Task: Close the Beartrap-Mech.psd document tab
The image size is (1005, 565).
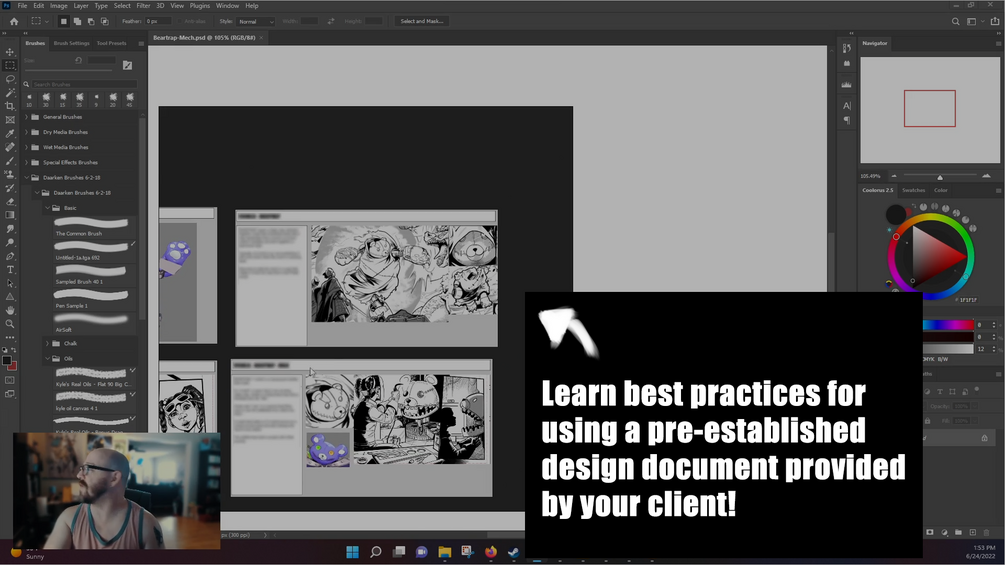Action: pyautogui.click(x=261, y=38)
